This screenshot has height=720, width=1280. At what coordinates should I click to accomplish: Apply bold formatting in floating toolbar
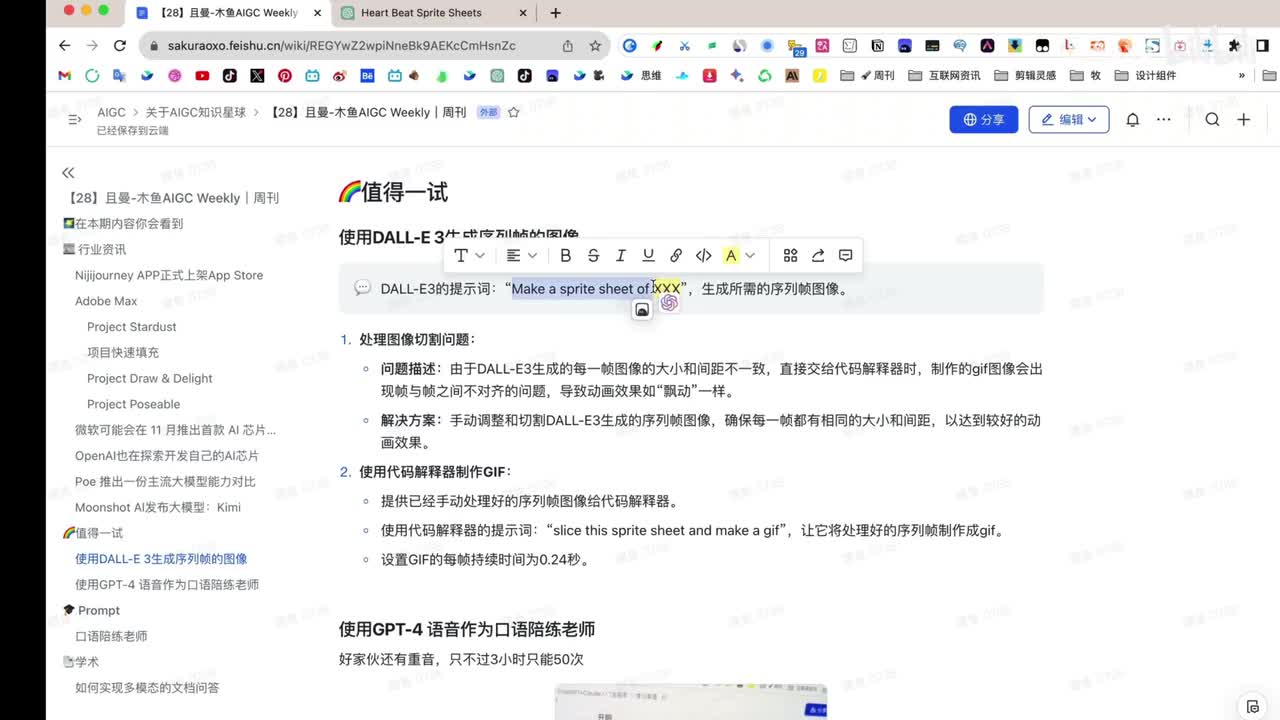(565, 256)
